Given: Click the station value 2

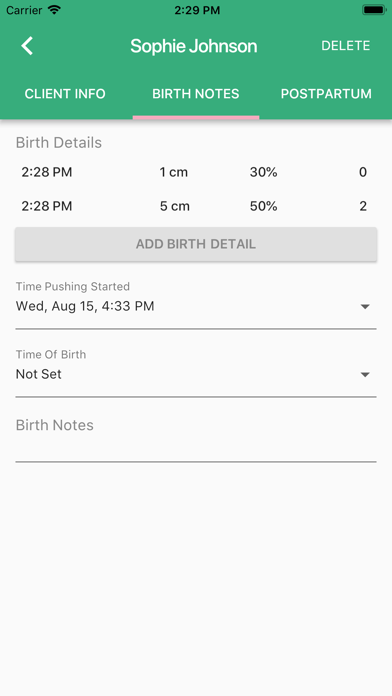Looking at the screenshot, I should tap(363, 206).
